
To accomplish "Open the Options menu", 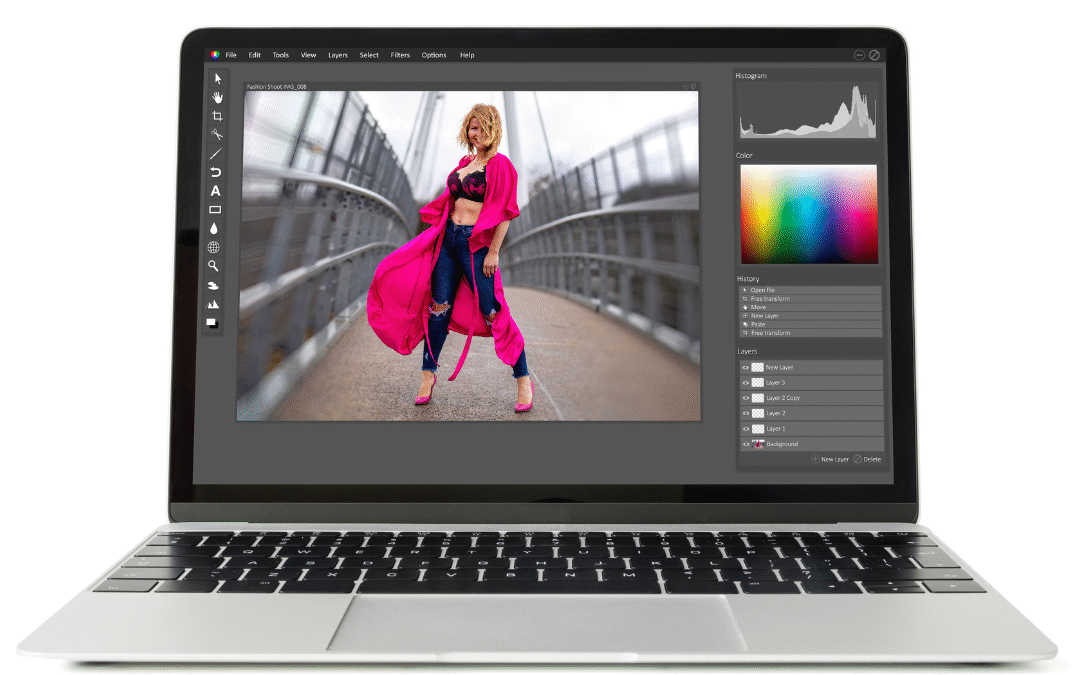I will (433, 55).
